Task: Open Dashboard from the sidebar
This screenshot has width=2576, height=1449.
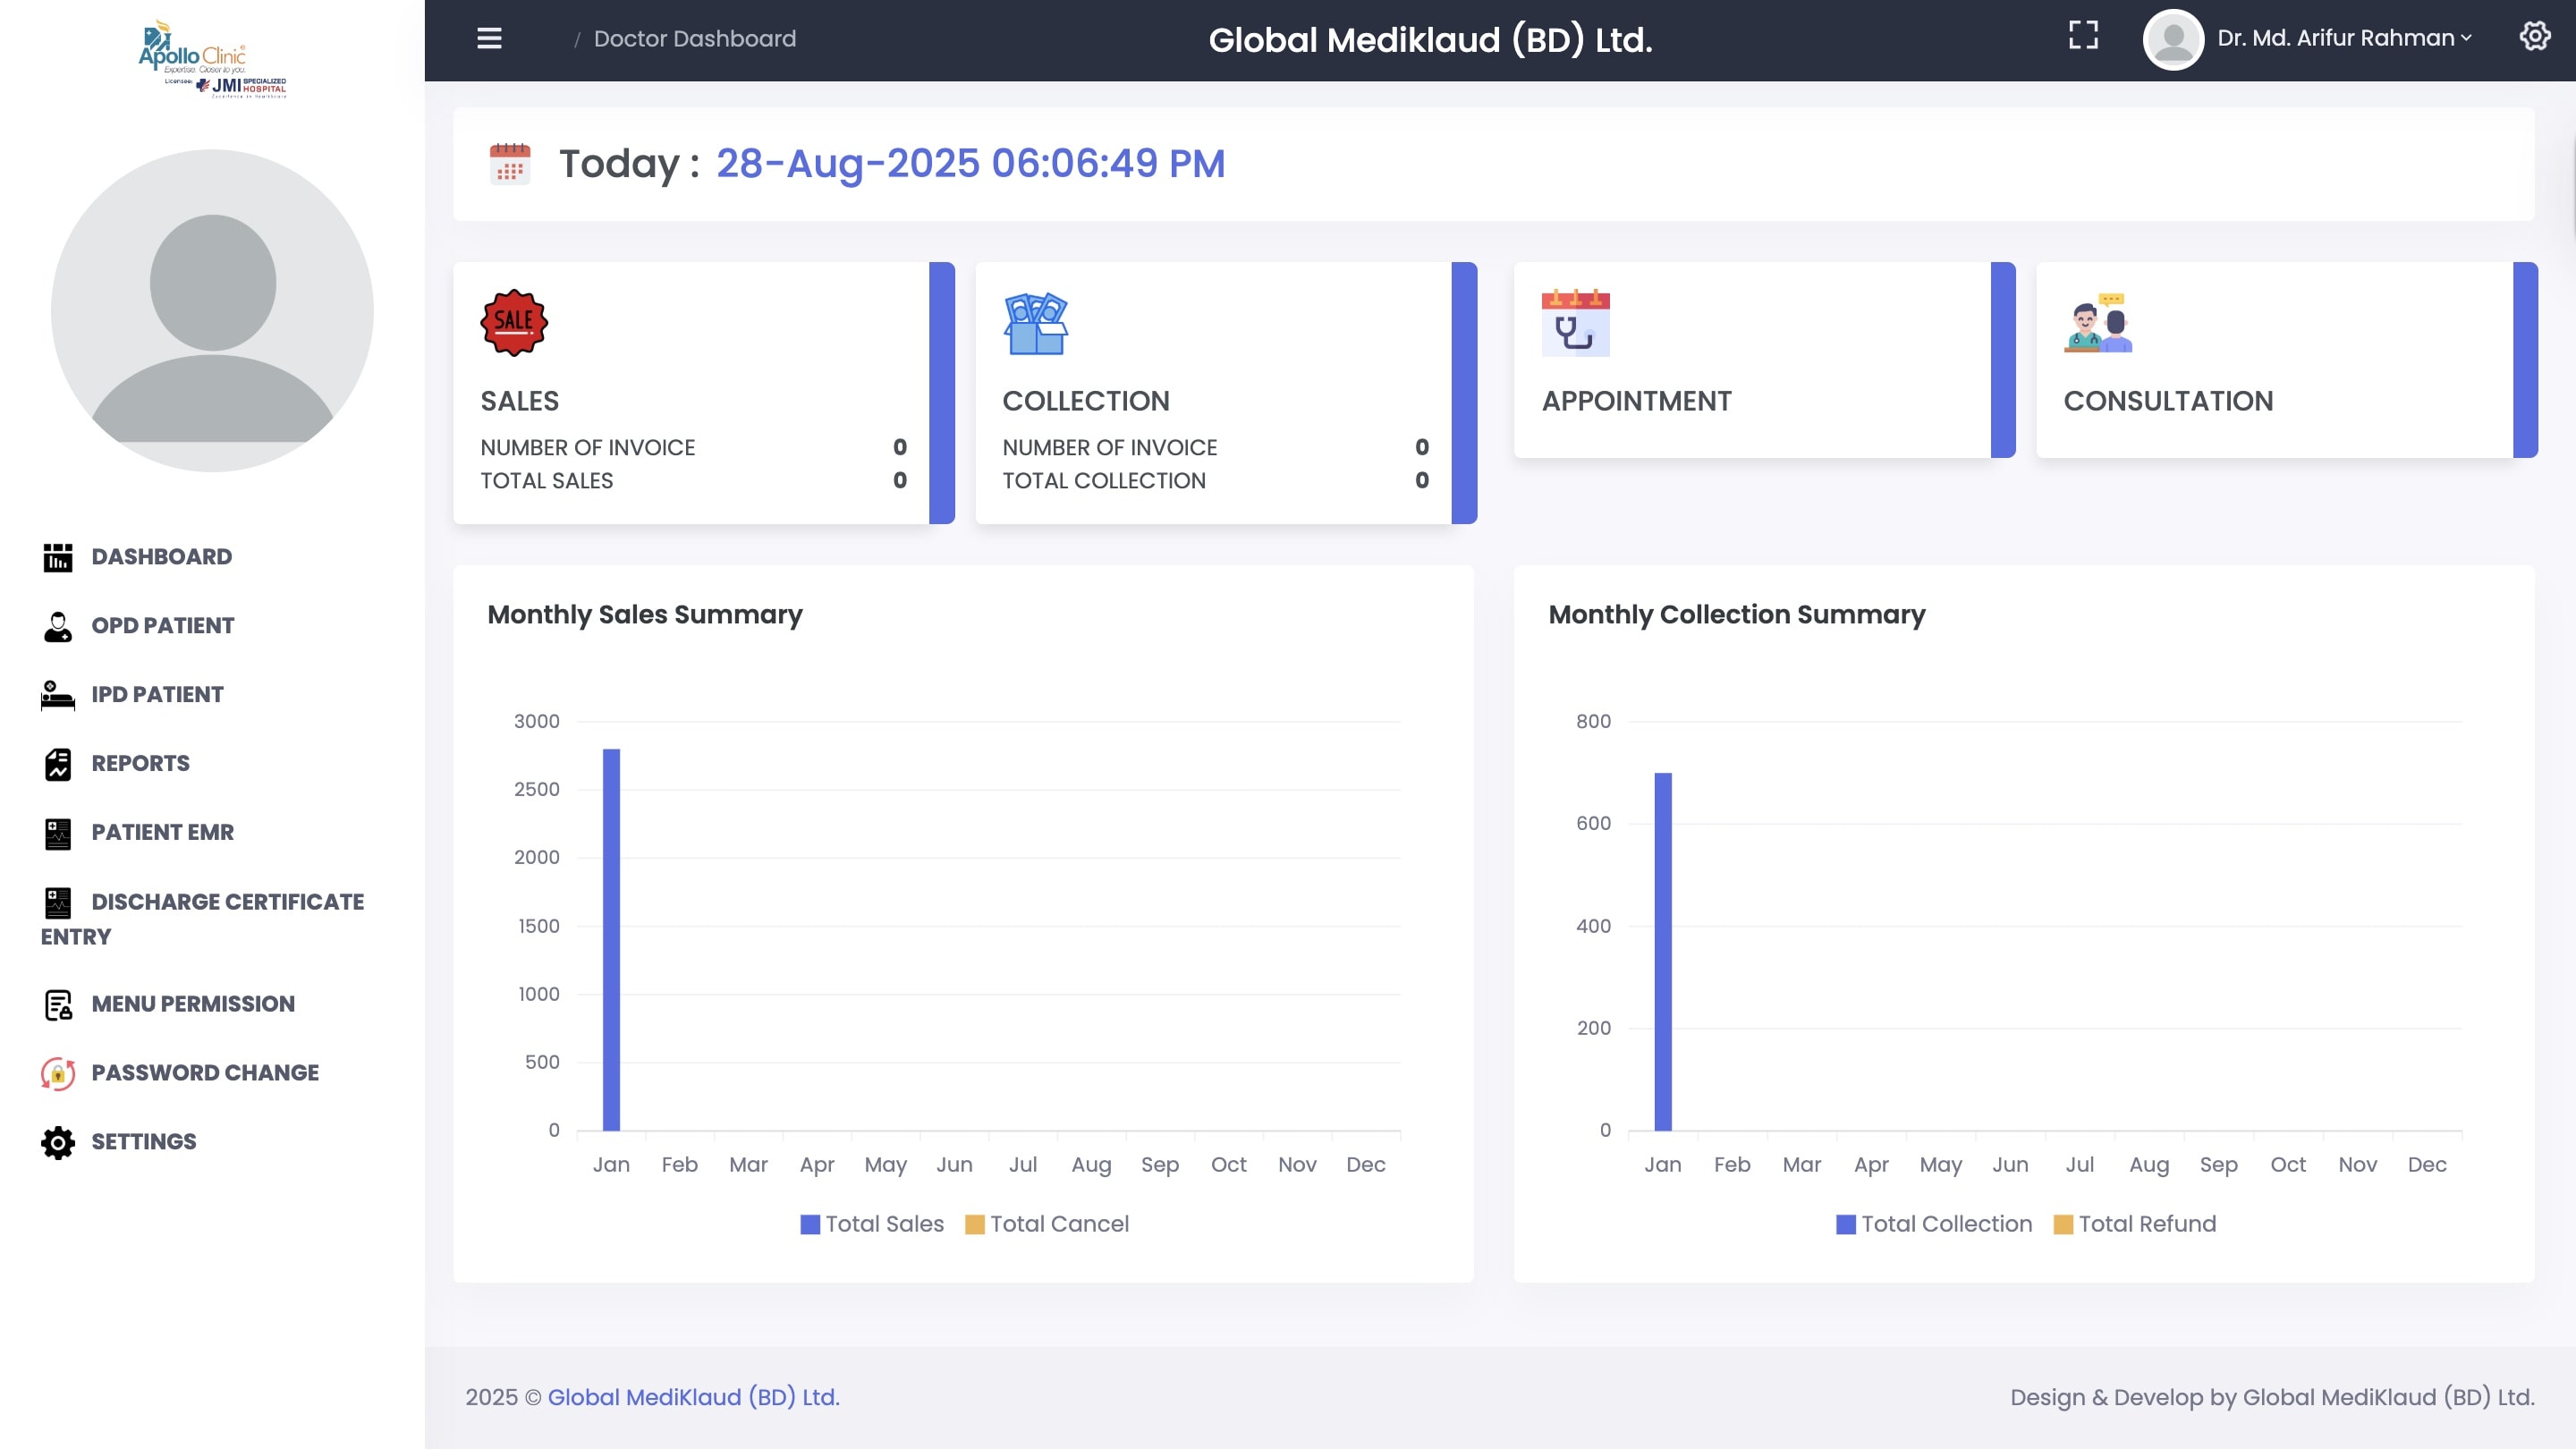Action: 161,557
